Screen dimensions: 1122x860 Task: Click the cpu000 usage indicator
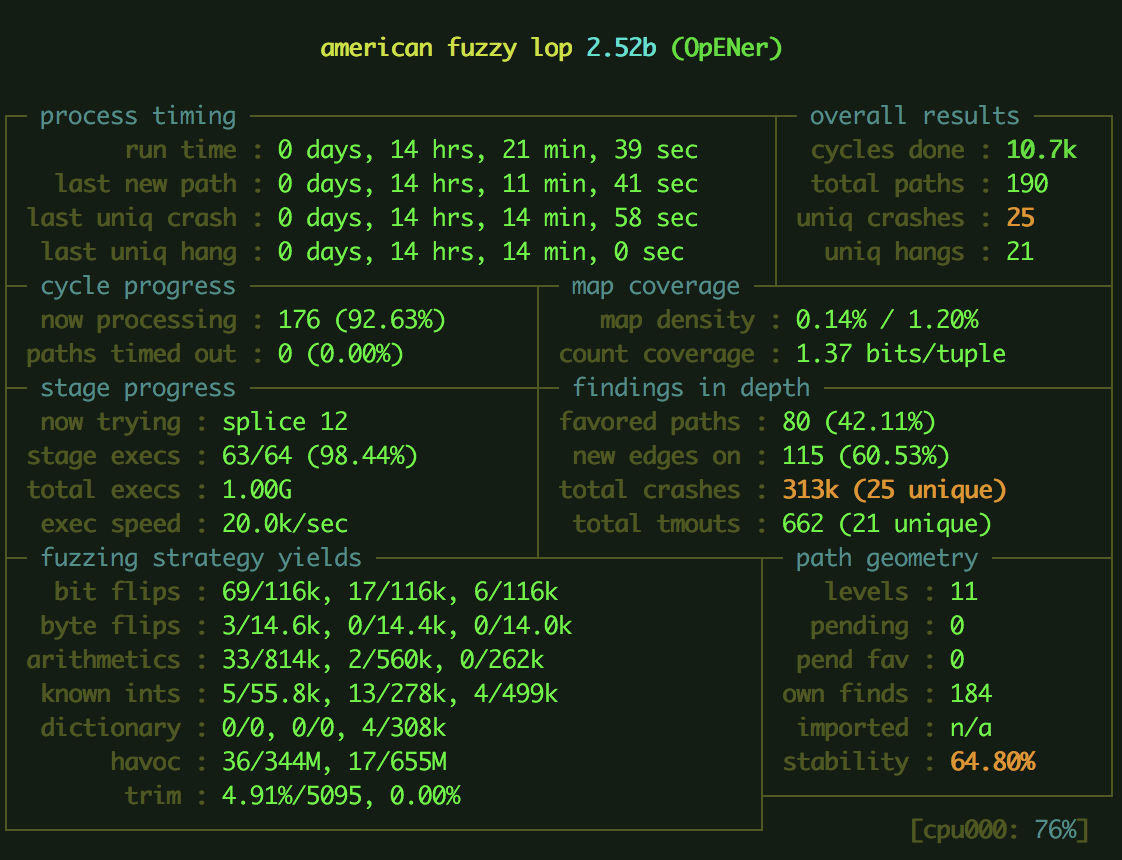tap(1000, 829)
